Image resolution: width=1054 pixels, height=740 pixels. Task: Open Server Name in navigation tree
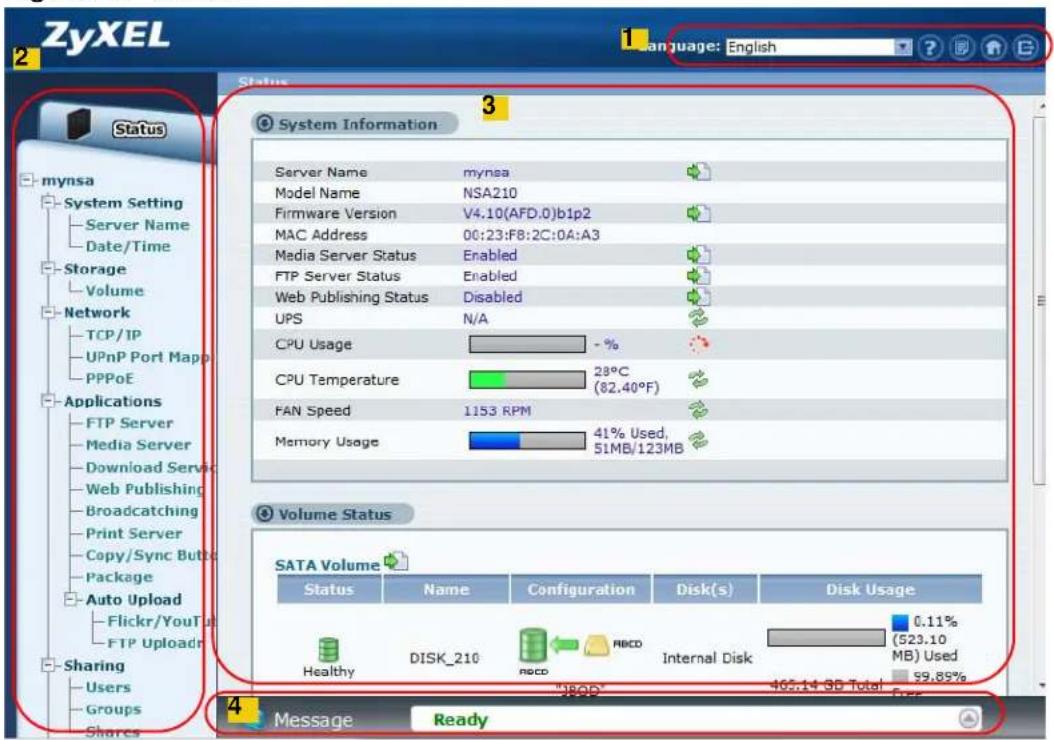pyautogui.click(x=137, y=225)
